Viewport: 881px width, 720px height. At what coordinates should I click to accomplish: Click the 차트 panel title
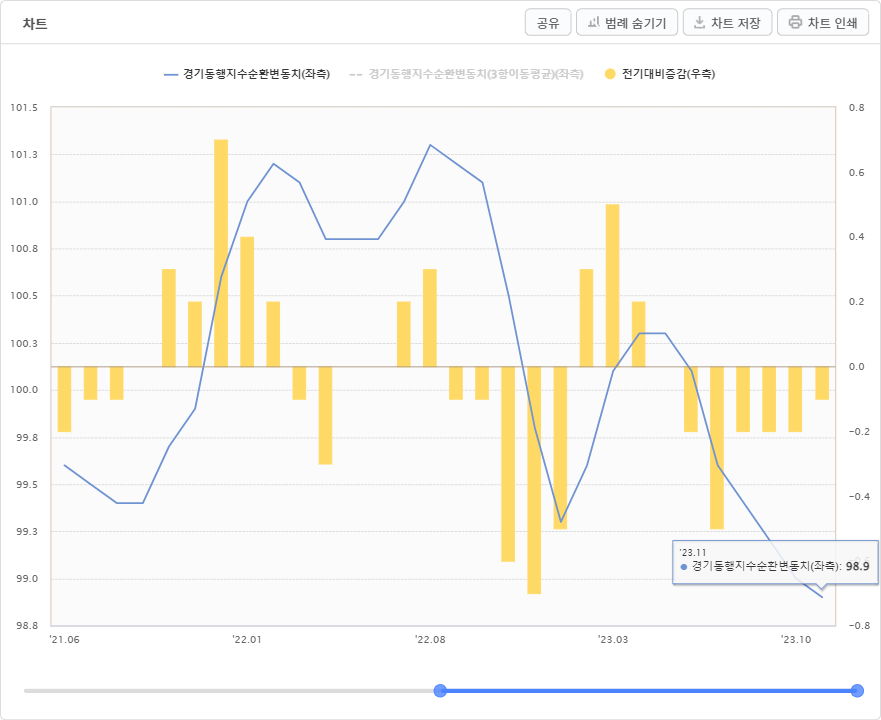(x=35, y=24)
